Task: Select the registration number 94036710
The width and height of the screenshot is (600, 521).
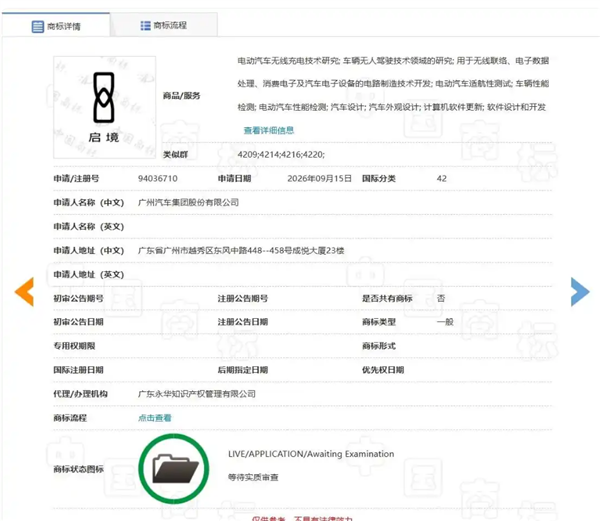Action: pyautogui.click(x=158, y=179)
